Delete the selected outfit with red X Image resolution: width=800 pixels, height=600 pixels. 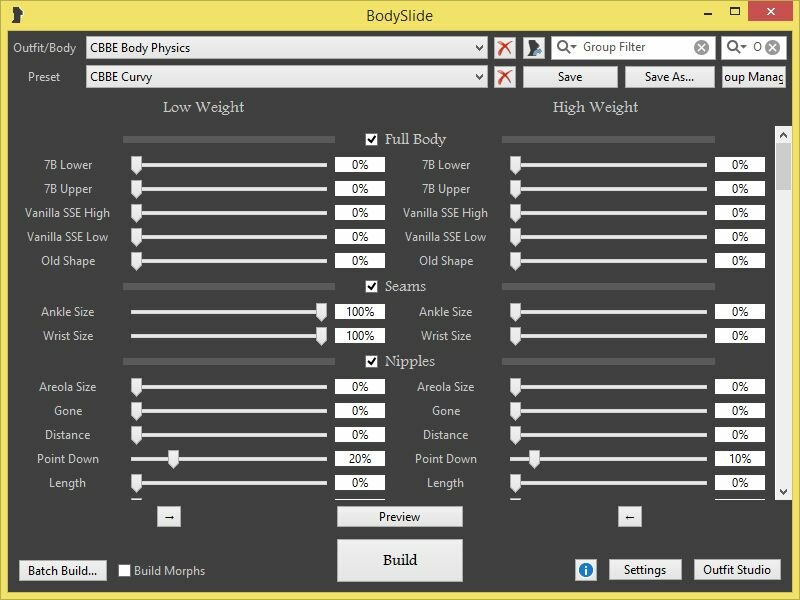point(505,48)
